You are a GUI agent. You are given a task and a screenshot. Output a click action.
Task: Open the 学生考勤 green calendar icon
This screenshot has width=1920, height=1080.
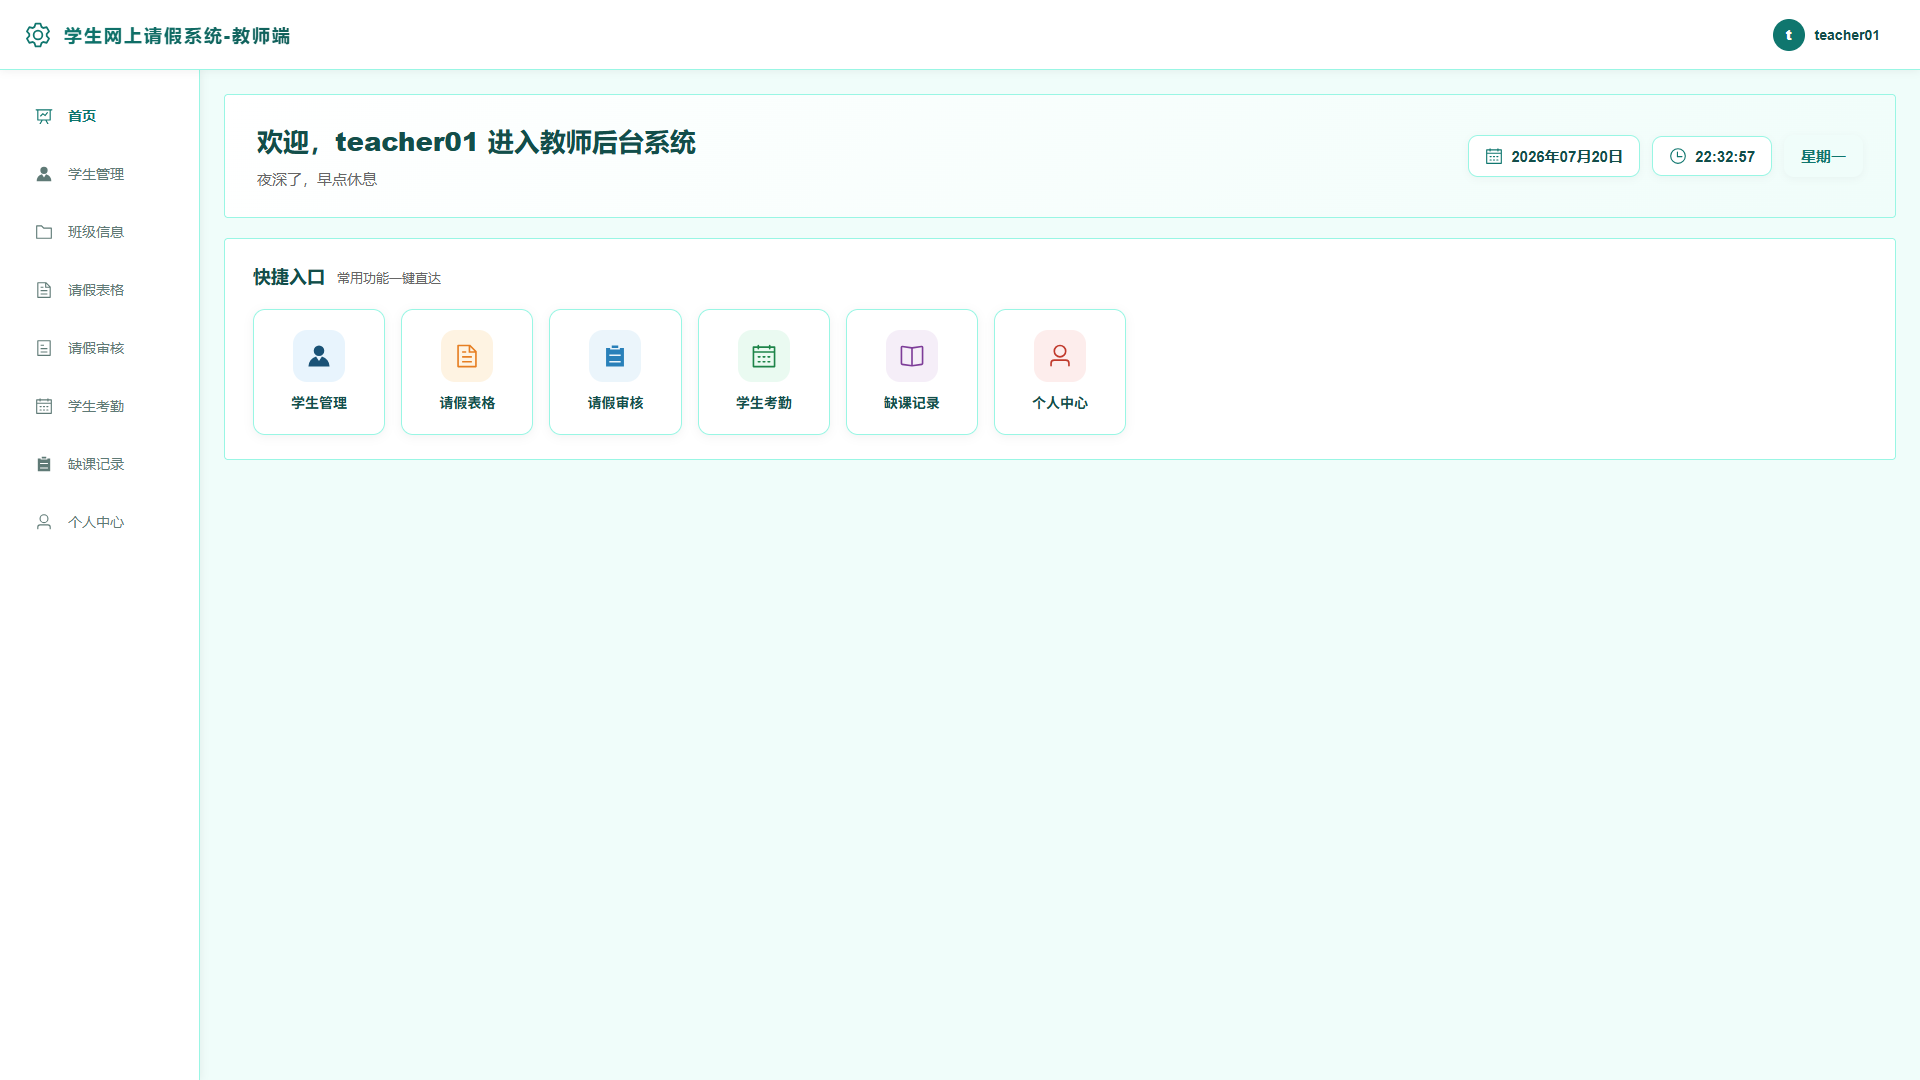[x=764, y=356]
